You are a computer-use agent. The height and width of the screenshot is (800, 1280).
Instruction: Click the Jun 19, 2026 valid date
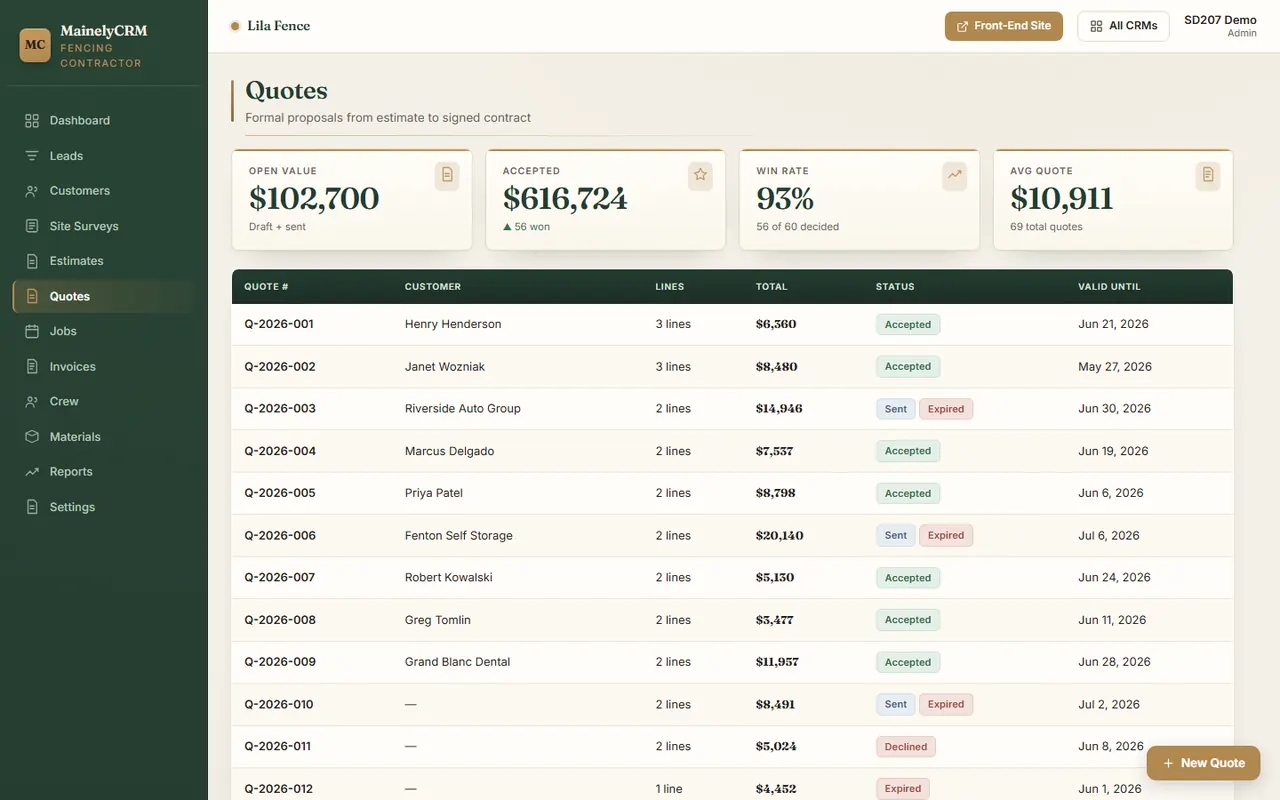tap(1113, 451)
